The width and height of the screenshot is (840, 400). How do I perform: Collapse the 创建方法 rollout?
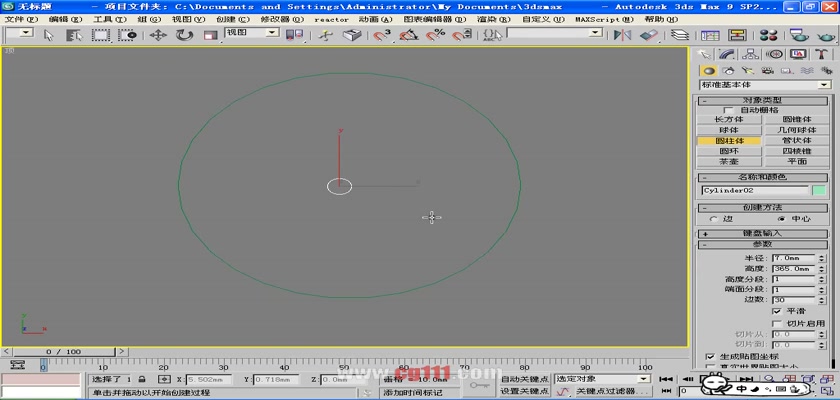tap(763, 208)
